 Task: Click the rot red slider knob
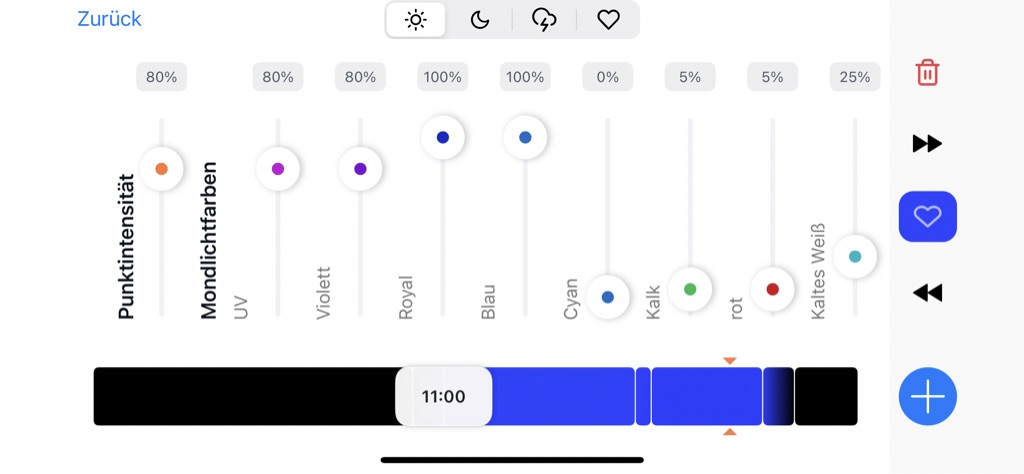772,289
